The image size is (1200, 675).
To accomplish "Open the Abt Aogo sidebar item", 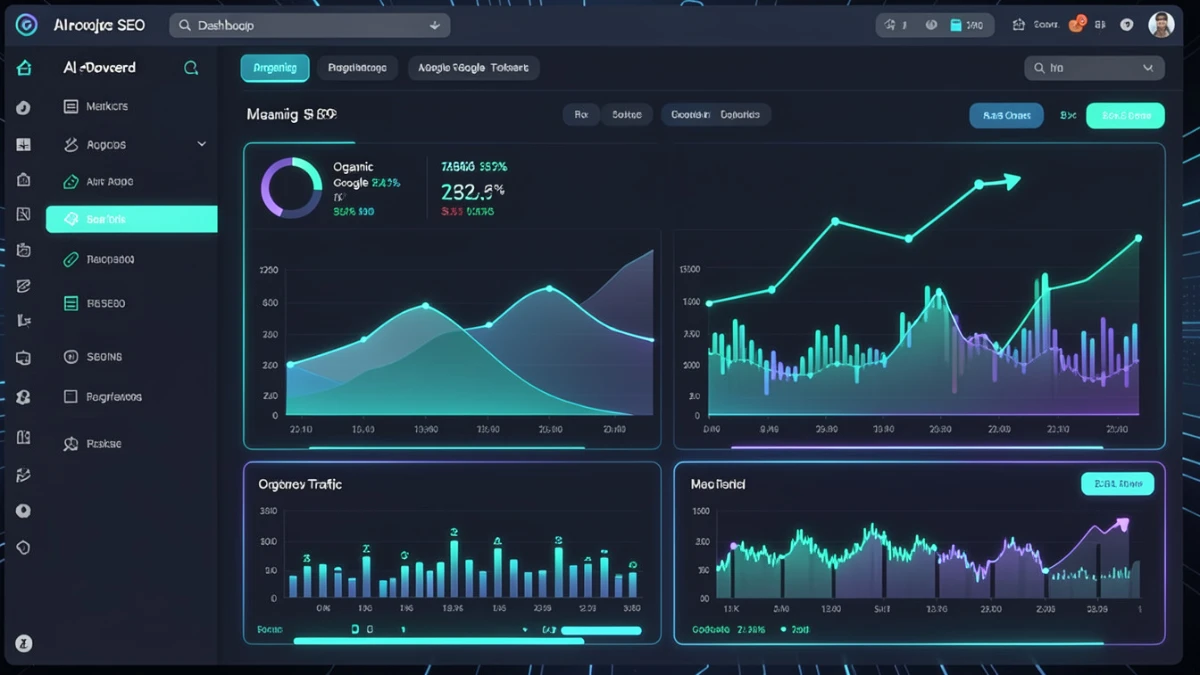I will coord(98,182).
